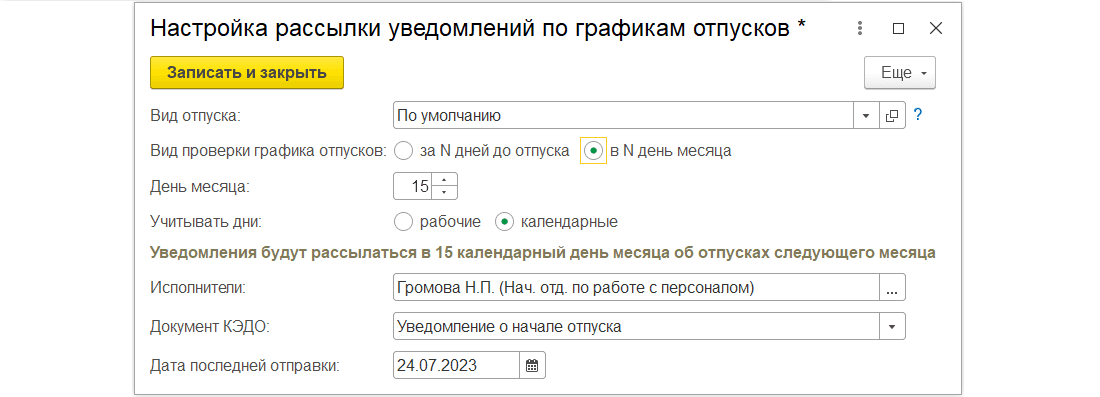This screenshot has height=397, width=1100.
Task: Expand the Вид отпуска dropdown arrow
Action: (x=866, y=115)
